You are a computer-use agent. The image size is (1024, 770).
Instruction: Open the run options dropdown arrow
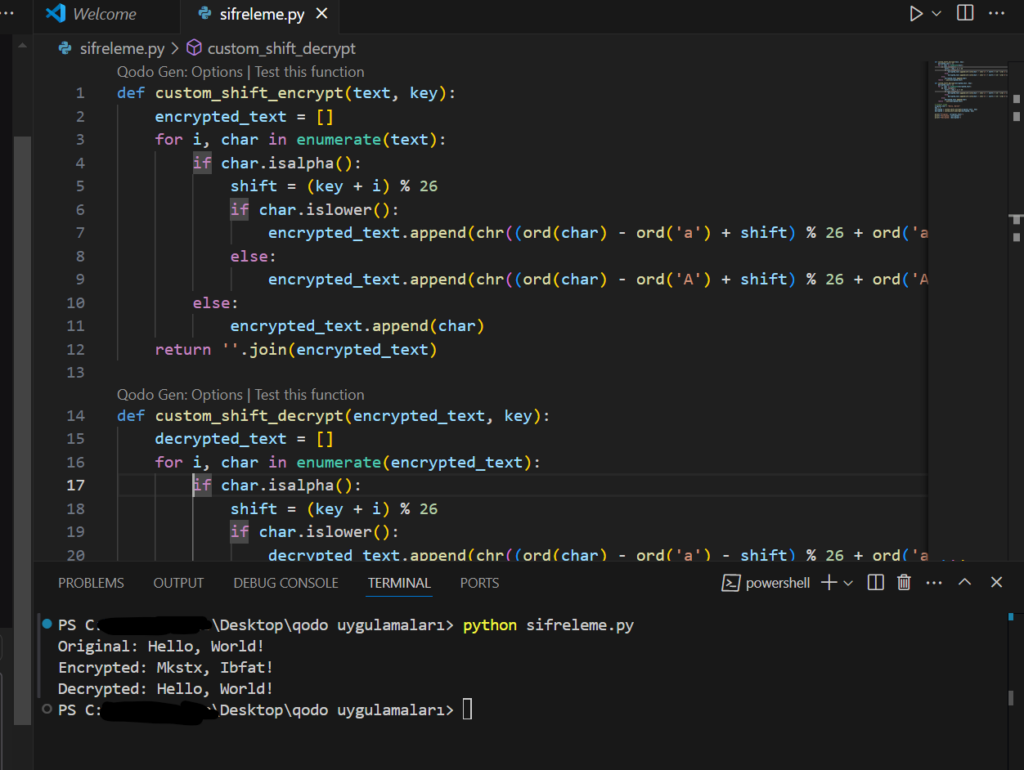click(x=936, y=14)
